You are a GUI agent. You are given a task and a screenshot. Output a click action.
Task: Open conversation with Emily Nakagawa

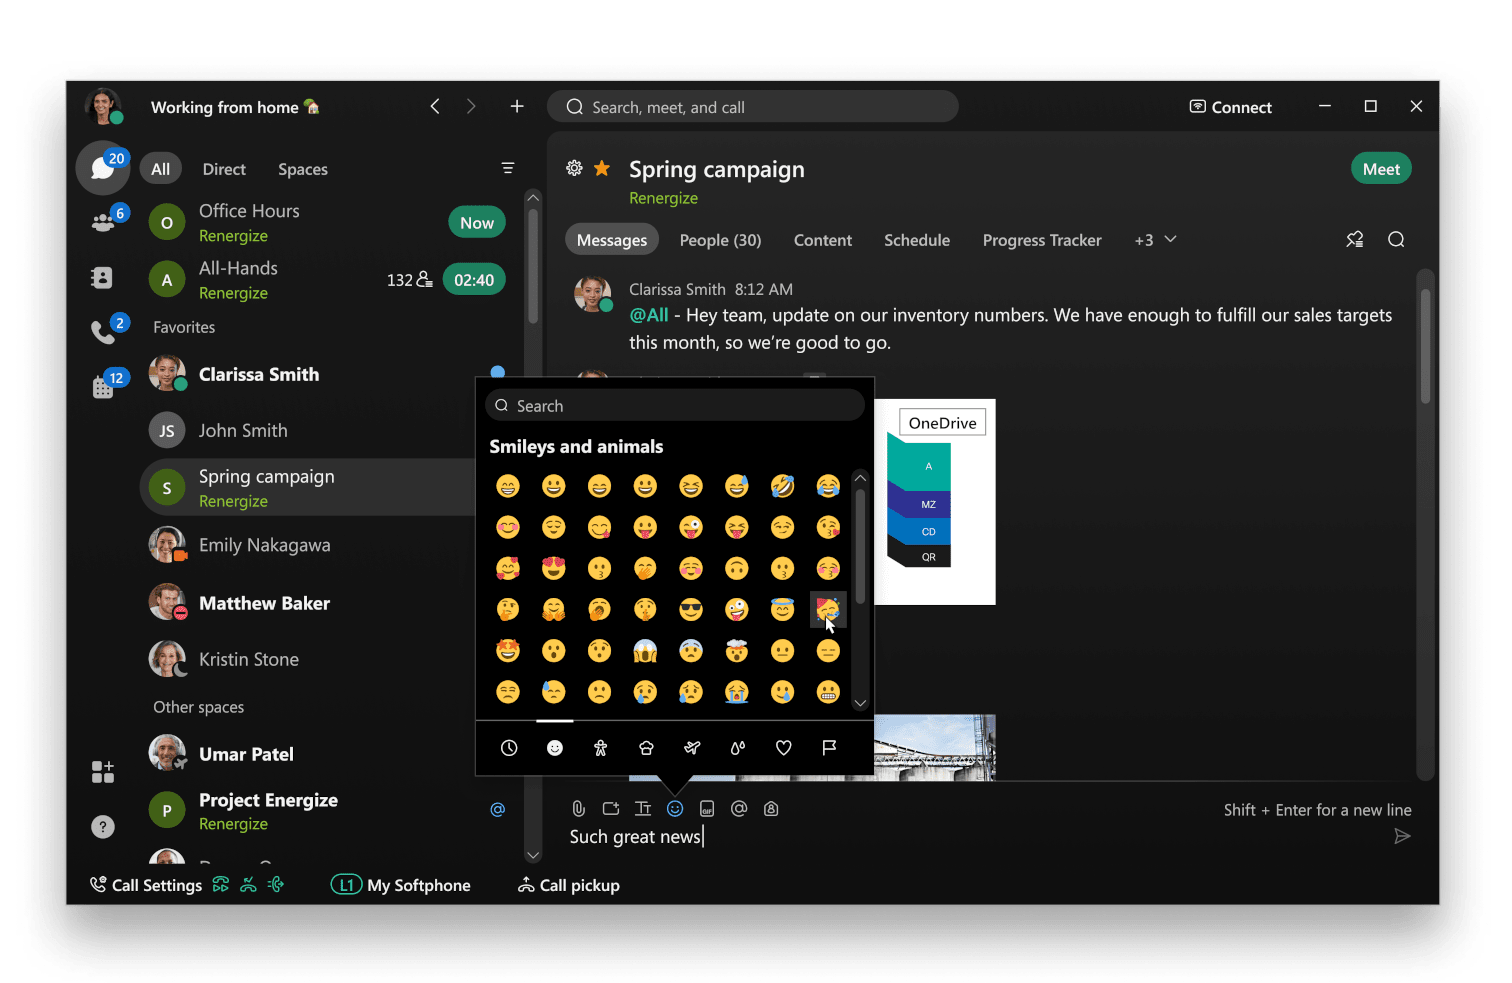tap(308, 545)
